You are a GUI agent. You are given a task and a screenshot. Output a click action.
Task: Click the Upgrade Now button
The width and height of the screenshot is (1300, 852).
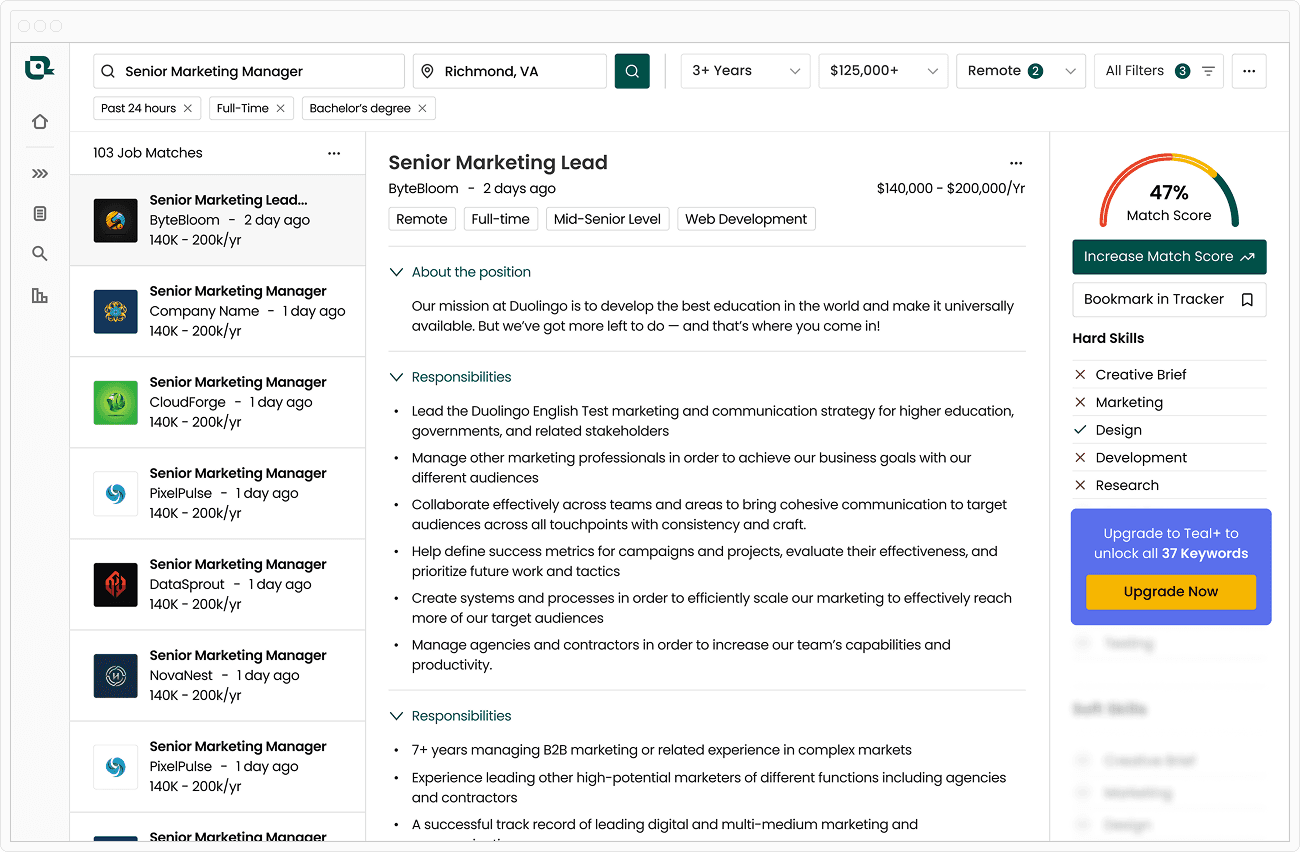tap(1170, 592)
